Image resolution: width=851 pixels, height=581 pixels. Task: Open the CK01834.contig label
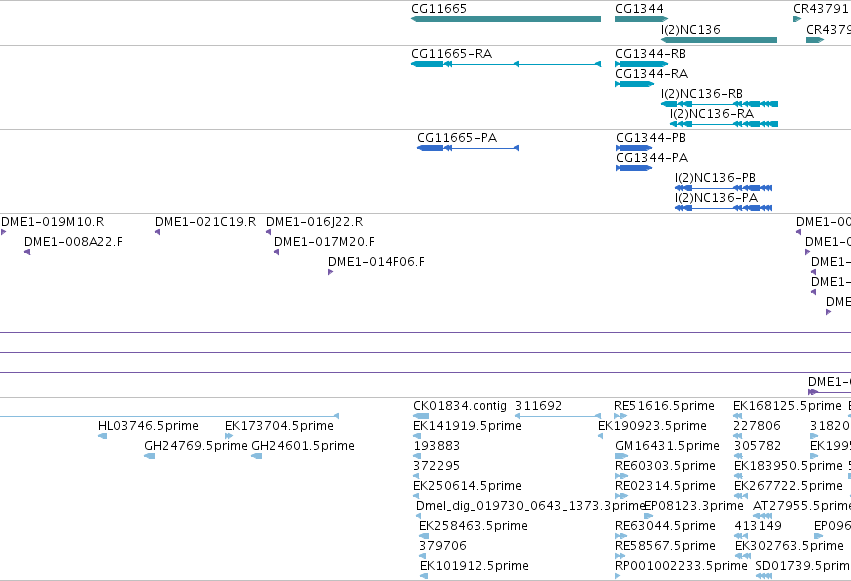point(460,406)
